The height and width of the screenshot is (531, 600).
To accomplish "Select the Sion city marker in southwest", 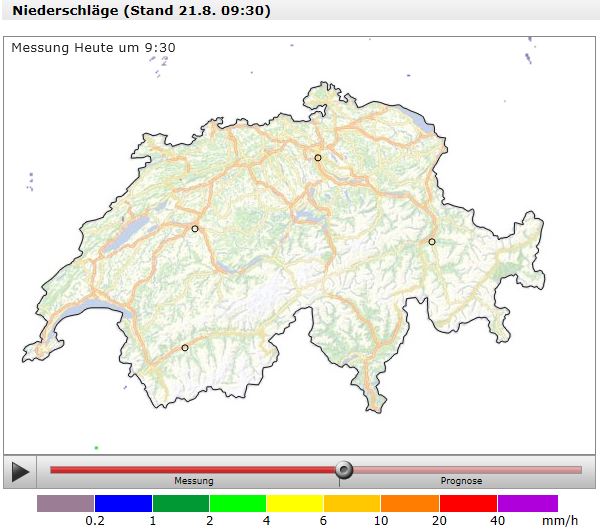I will pos(185,348).
